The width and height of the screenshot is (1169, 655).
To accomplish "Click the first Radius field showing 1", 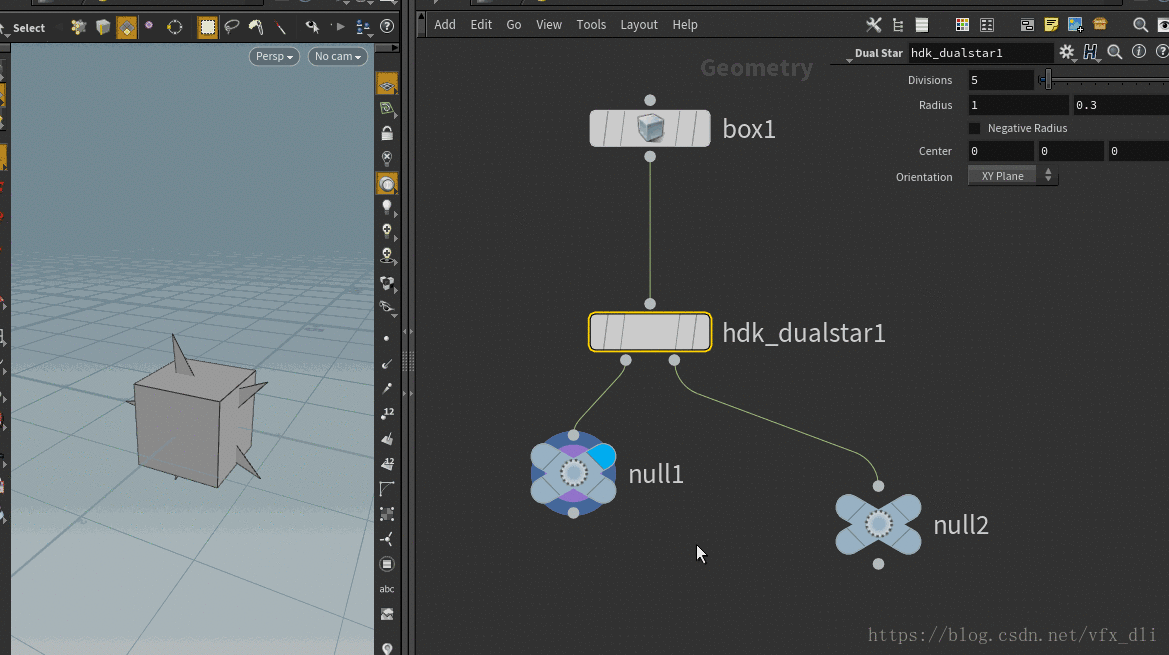I will tap(1018, 105).
